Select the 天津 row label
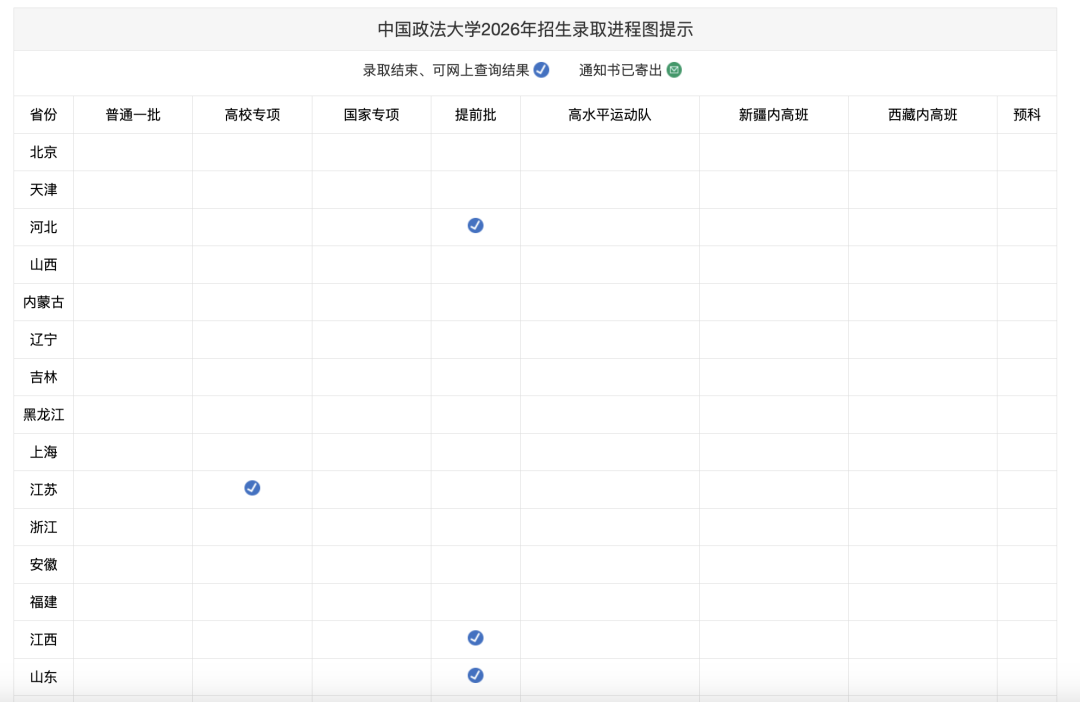This screenshot has height=702, width=1080. coord(43,189)
